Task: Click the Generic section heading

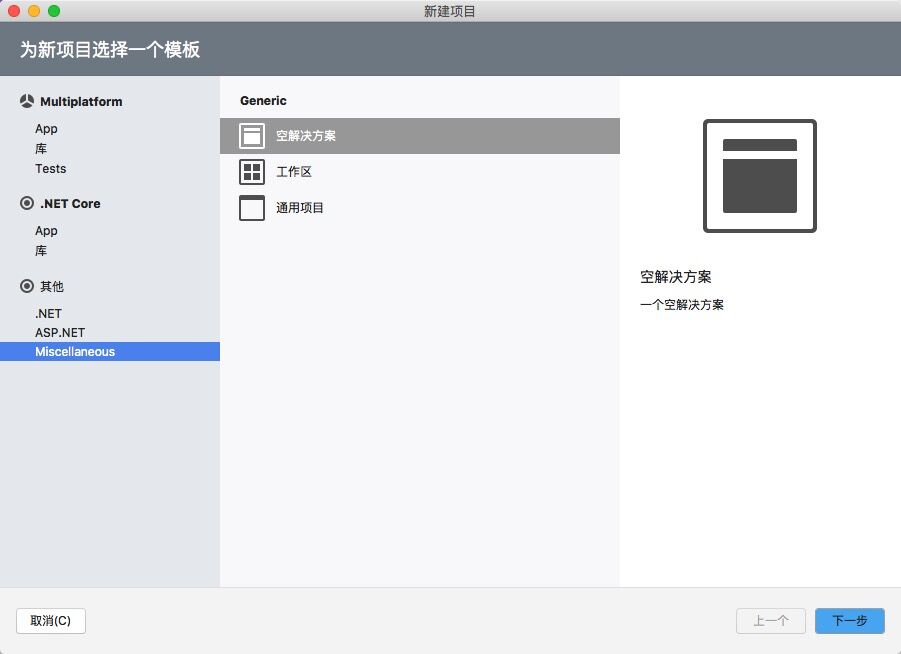Action: point(263,101)
